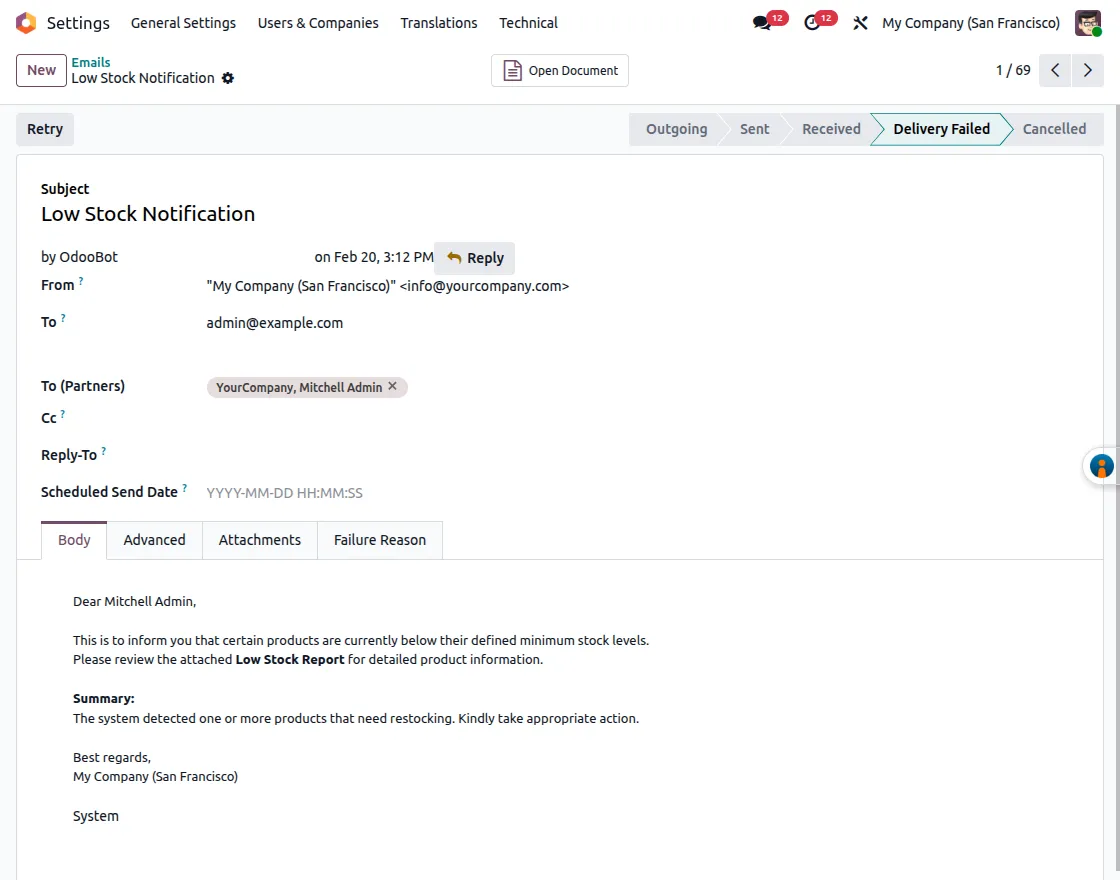This screenshot has width=1120, height=880.
Task: View the Attachments tab
Action: click(259, 539)
